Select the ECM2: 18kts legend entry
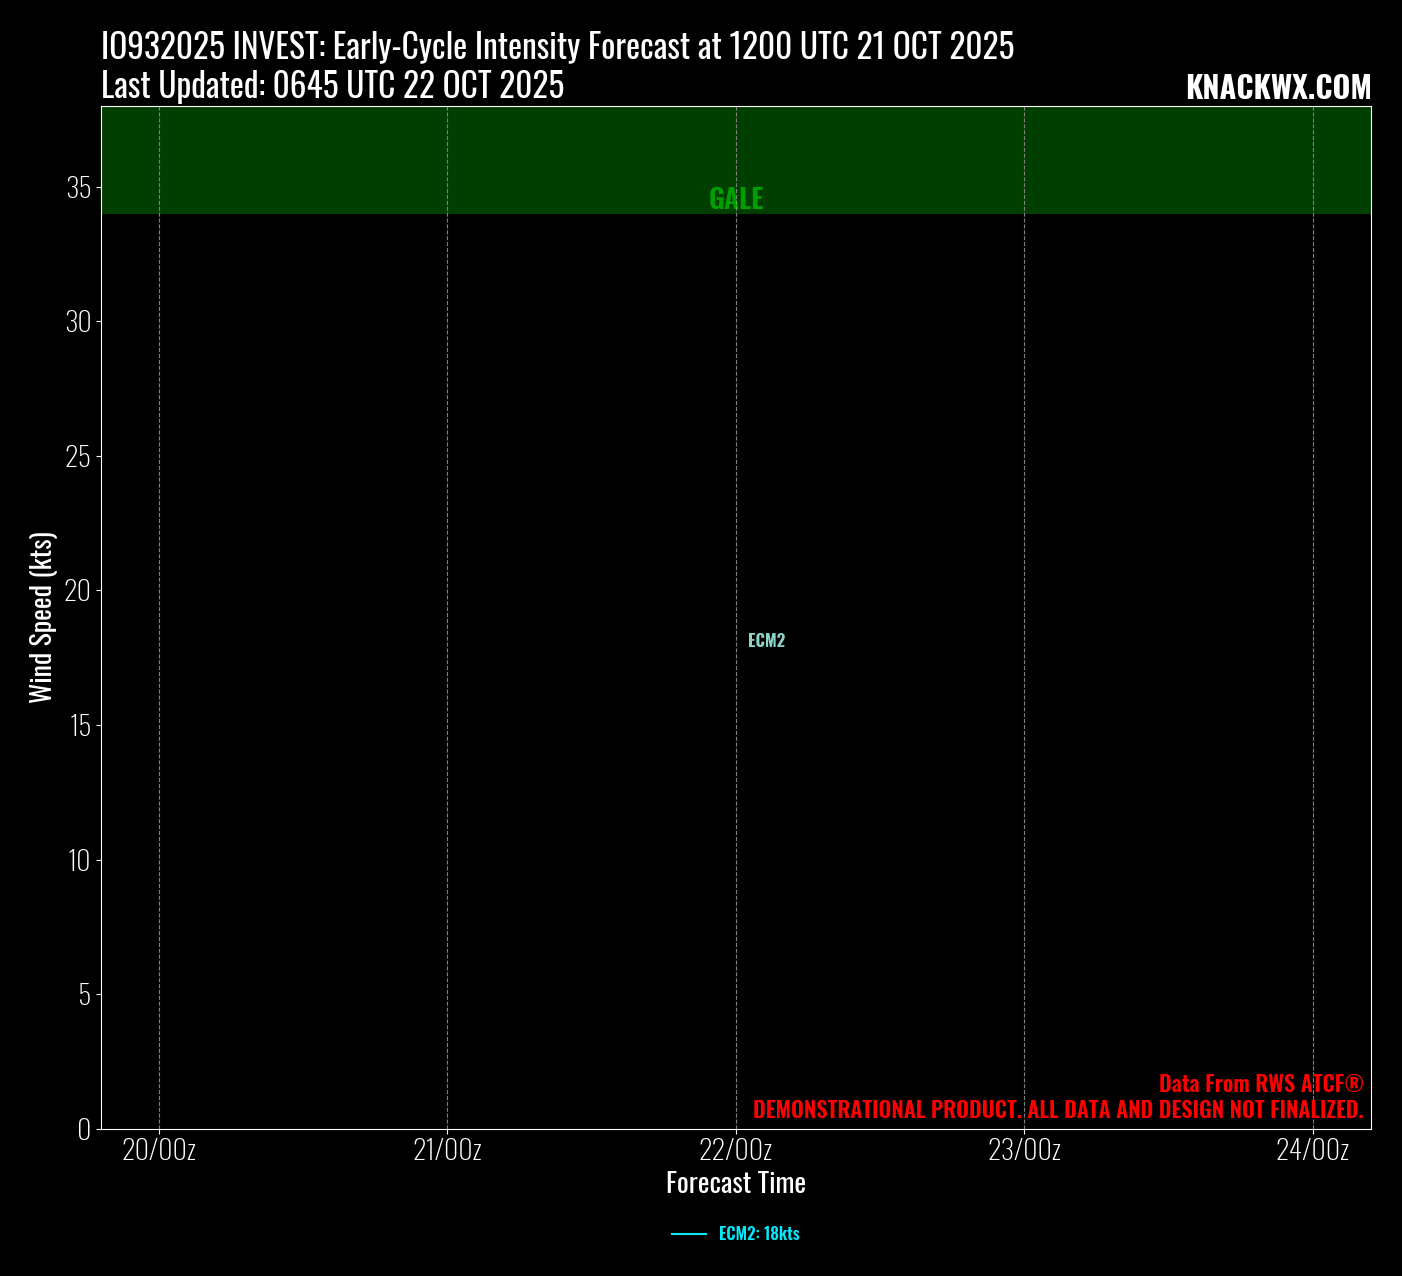The width and height of the screenshot is (1402, 1276). pos(758,1233)
